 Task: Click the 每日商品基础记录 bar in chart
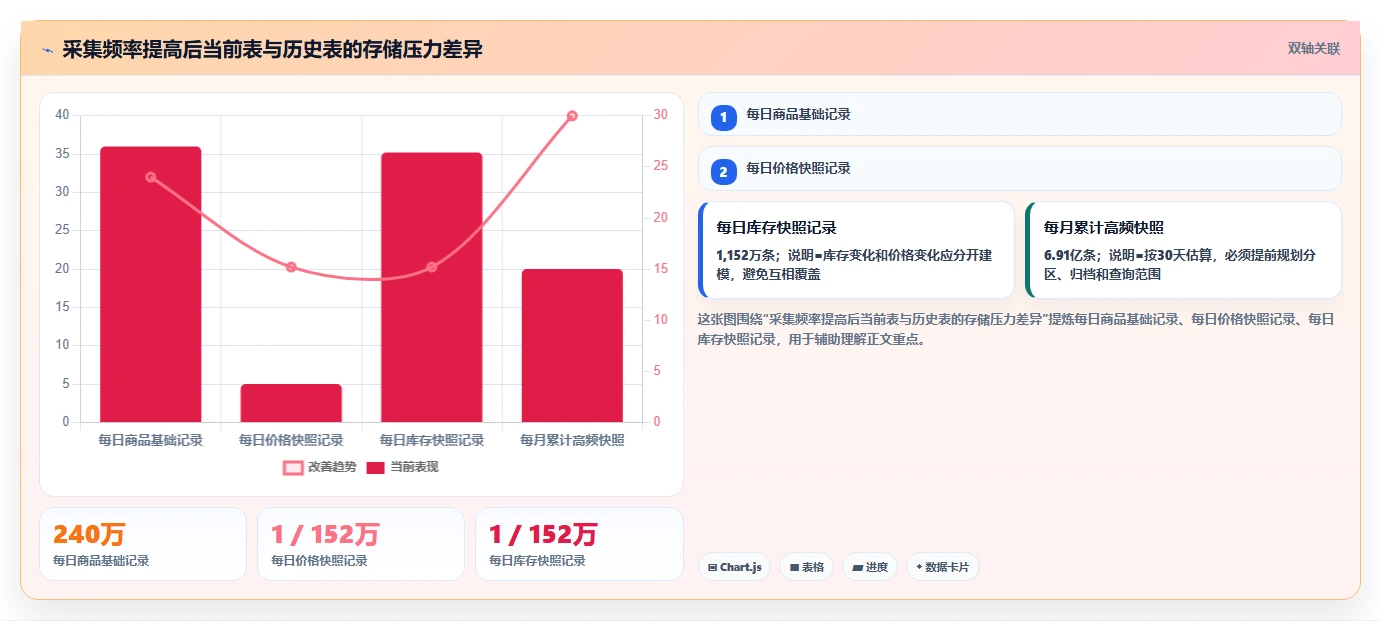click(x=151, y=284)
